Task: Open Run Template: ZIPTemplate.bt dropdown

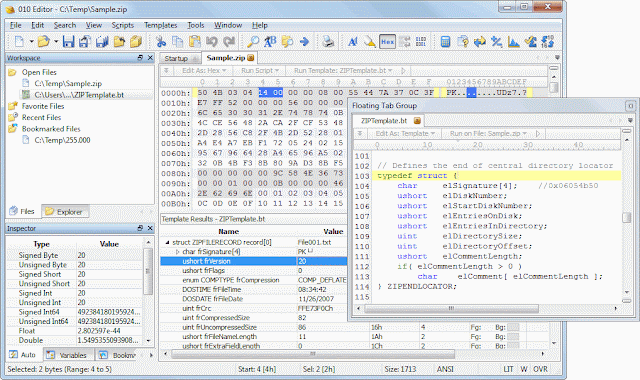Action: (343, 71)
